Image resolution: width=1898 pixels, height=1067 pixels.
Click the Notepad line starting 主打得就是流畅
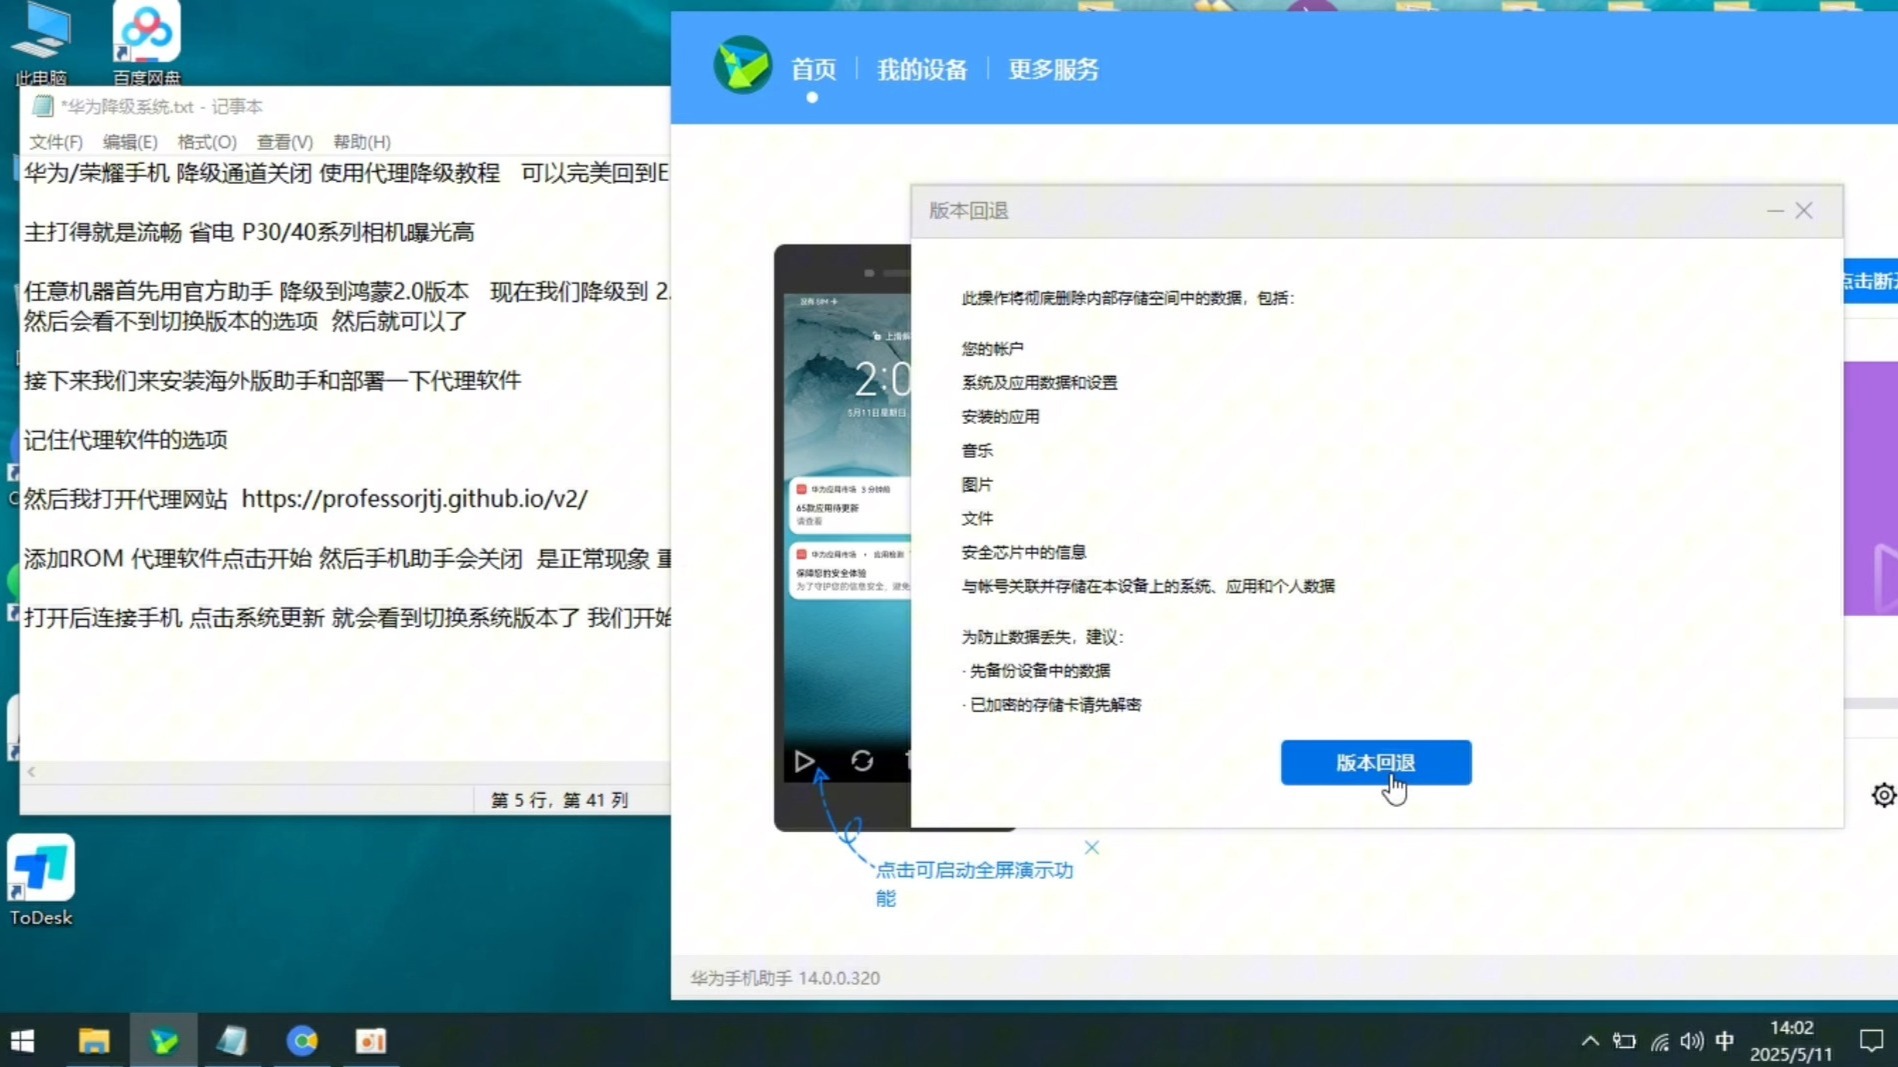click(x=249, y=232)
